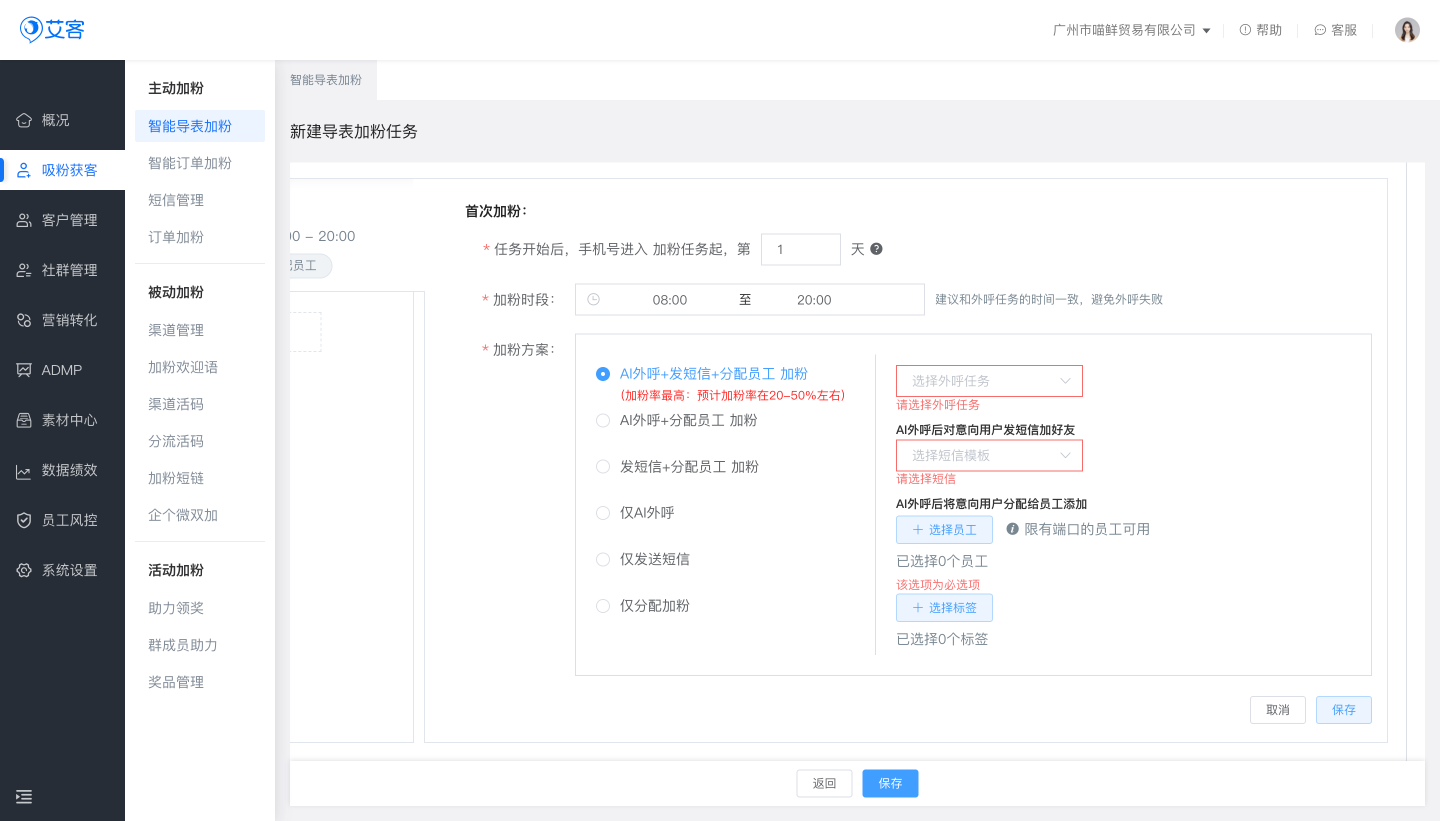
Task: Select AI外呼+发短信+分配员工 加粉 radio
Action: 603,374
